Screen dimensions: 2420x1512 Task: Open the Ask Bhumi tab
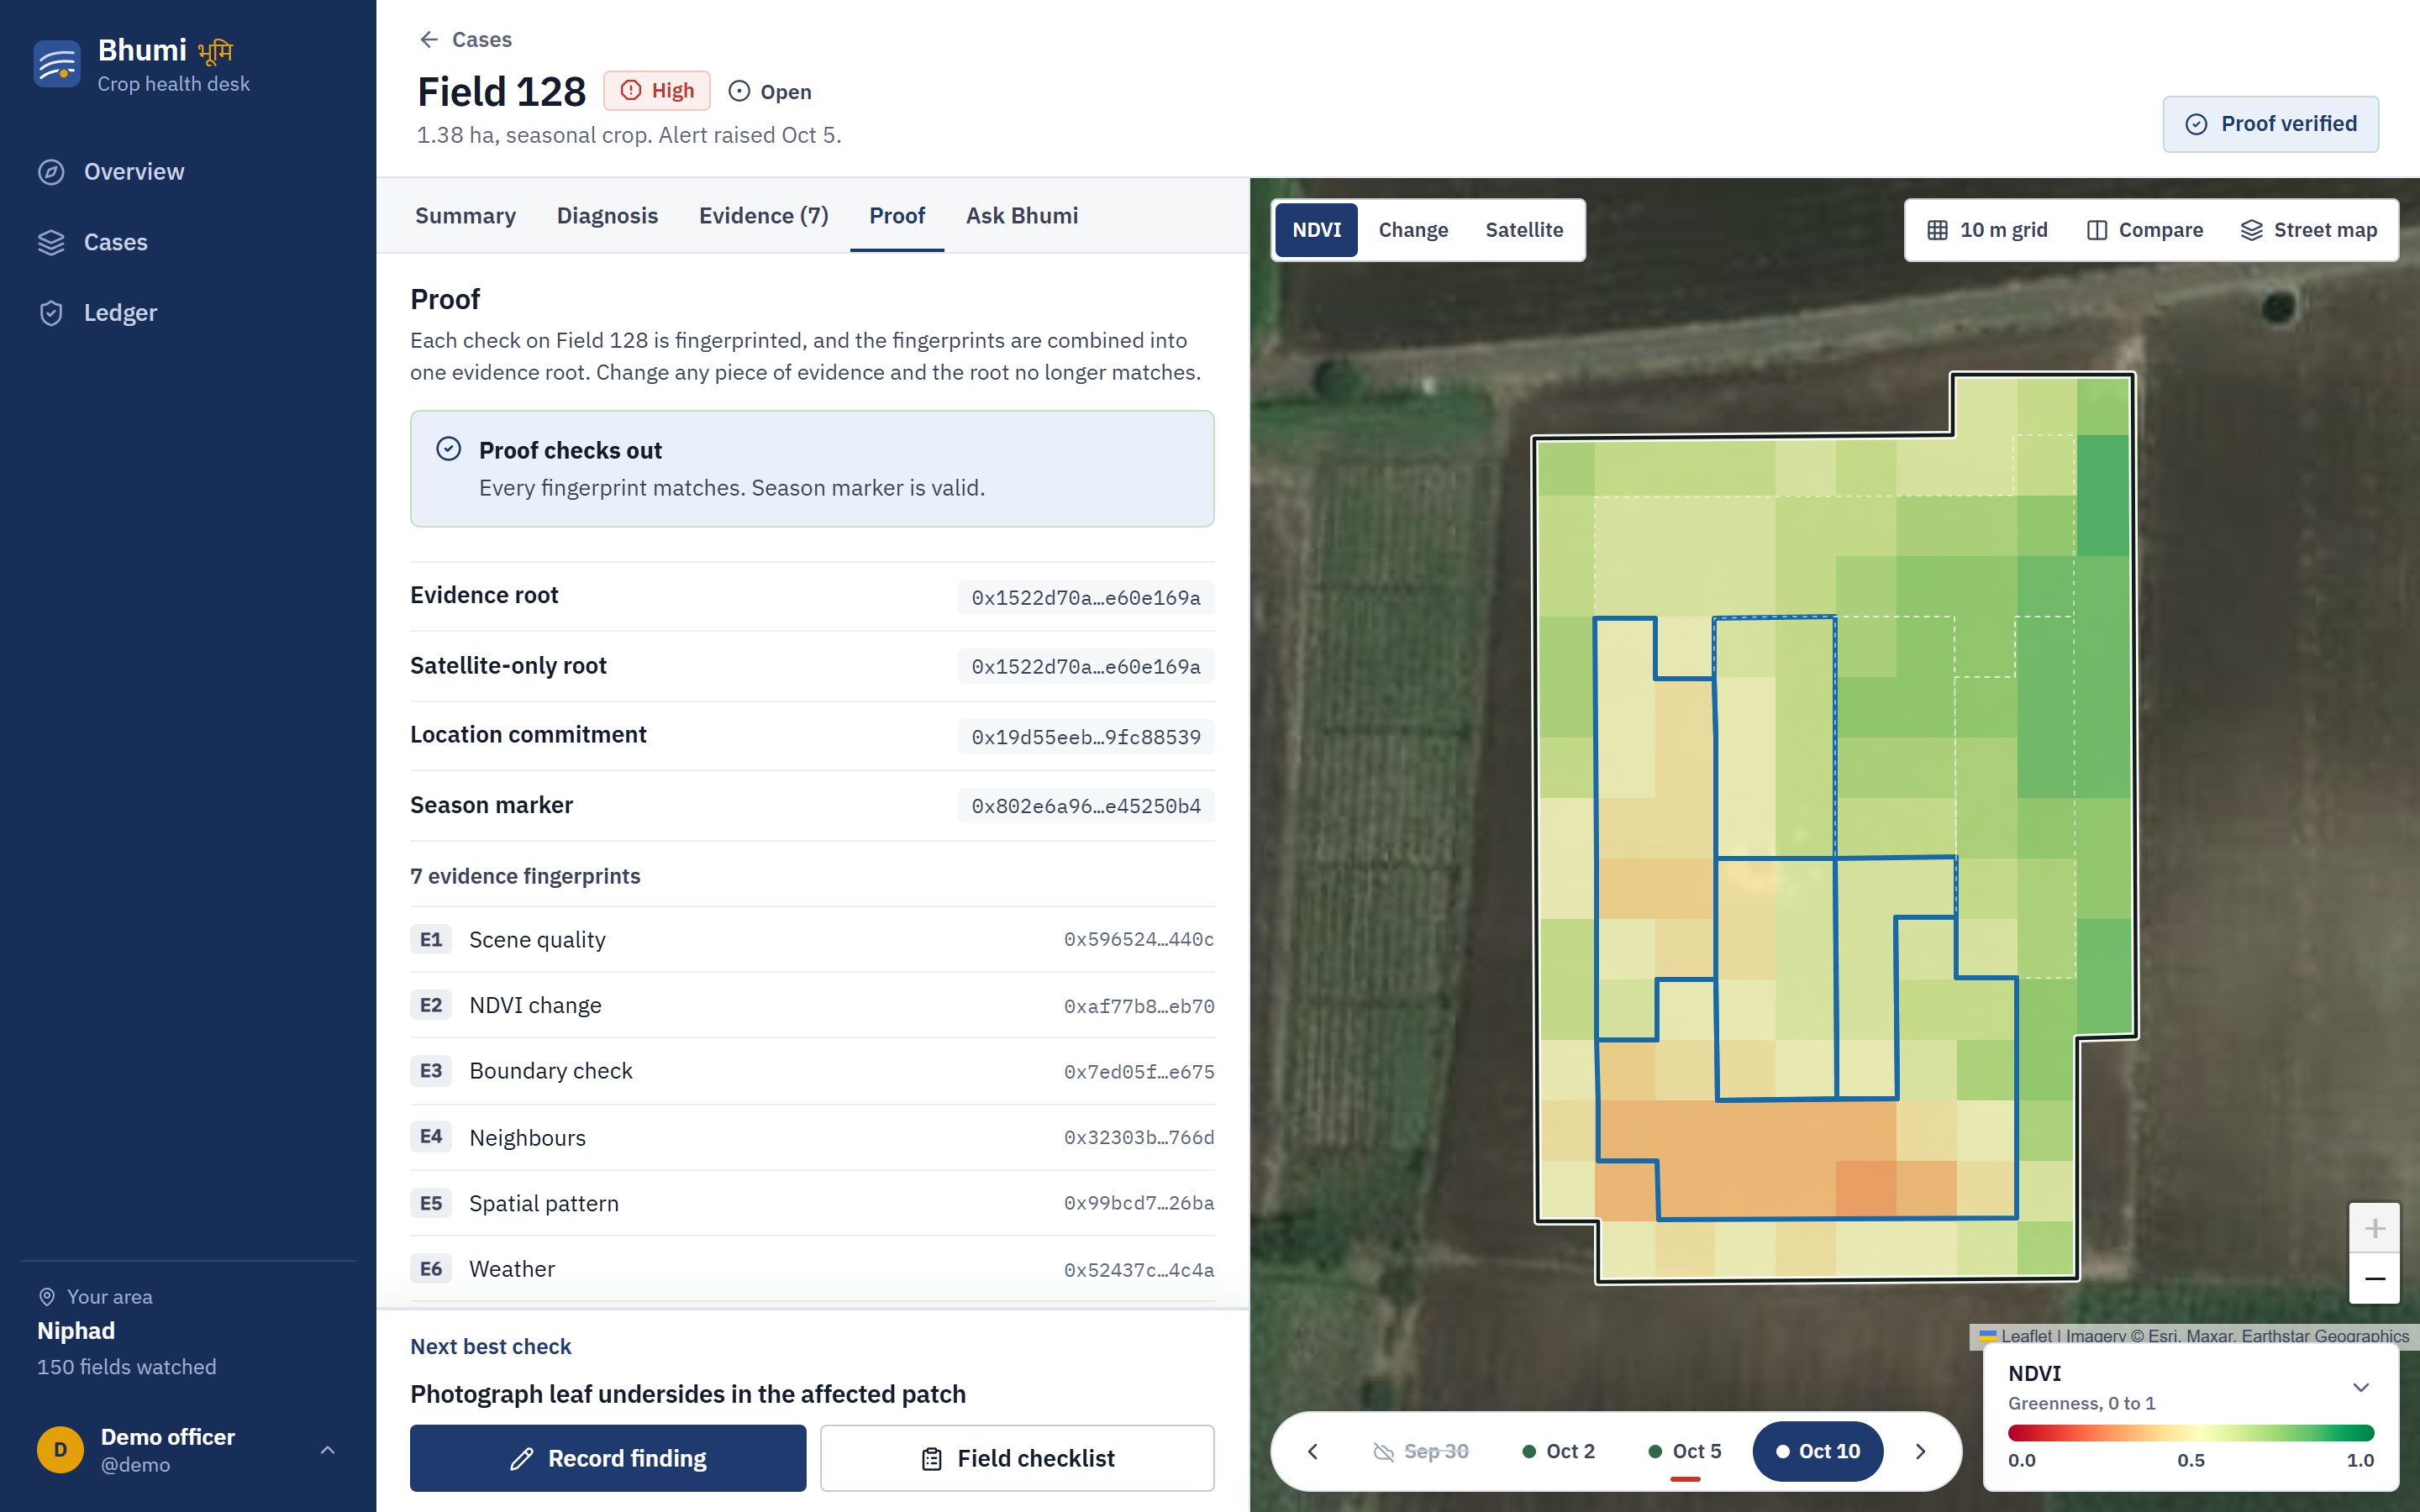tap(1022, 216)
